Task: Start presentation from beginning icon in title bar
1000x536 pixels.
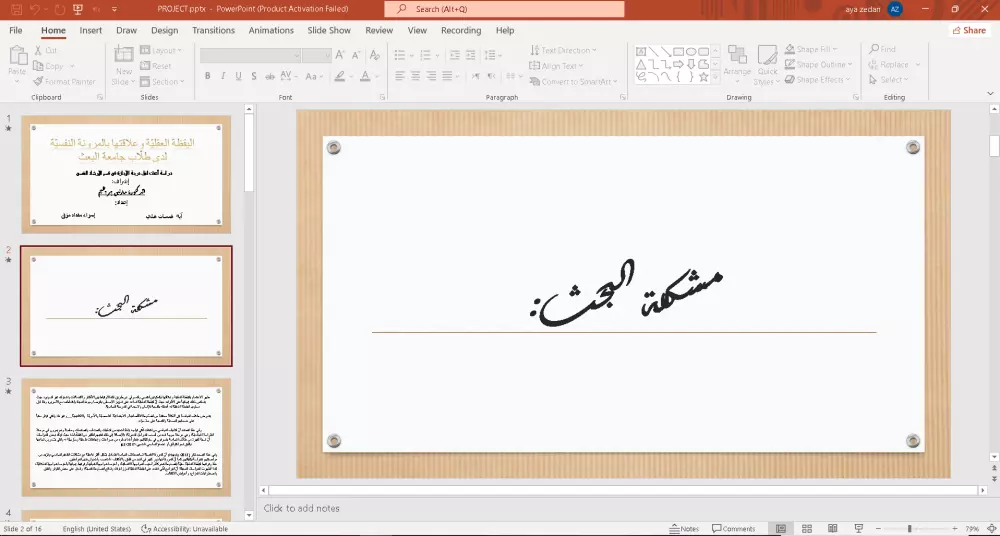Action: click(78, 9)
